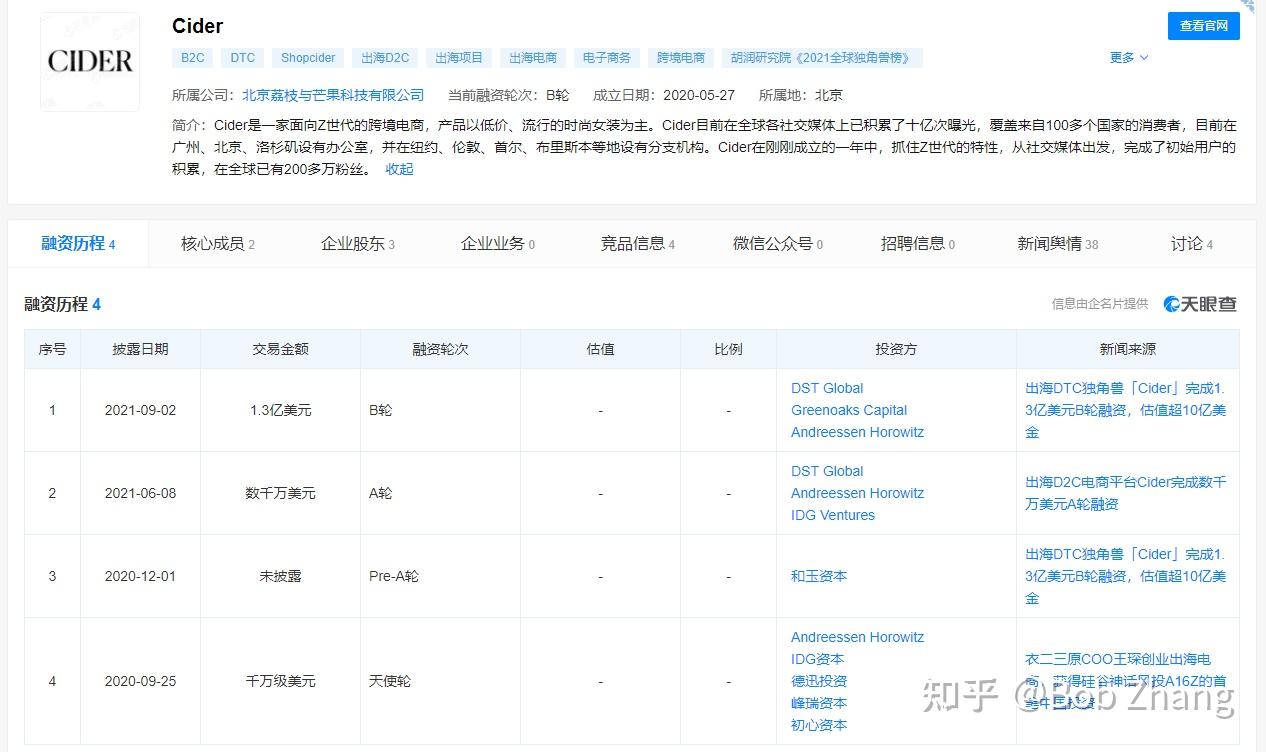Viewport: 1266px width, 752px height.
Task: Open the 企业股东 tab
Action: pyautogui.click(x=358, y=243)
